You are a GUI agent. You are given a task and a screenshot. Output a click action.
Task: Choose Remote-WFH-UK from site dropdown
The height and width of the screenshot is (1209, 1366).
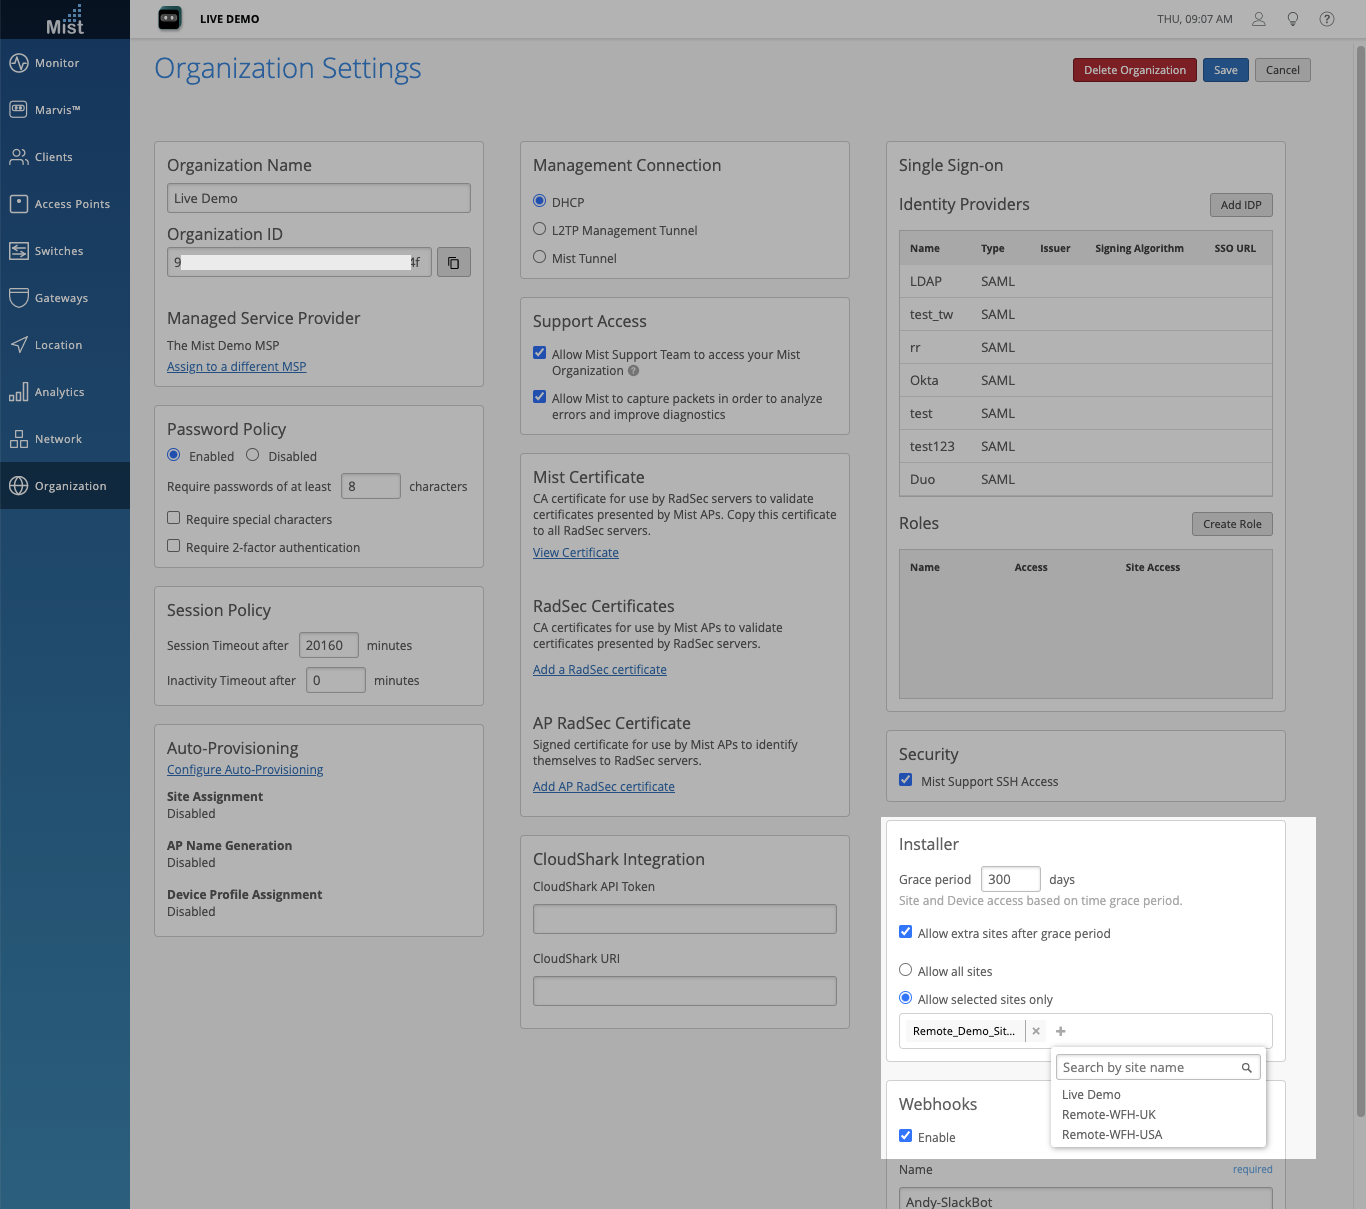[x=1108, y=1114]
